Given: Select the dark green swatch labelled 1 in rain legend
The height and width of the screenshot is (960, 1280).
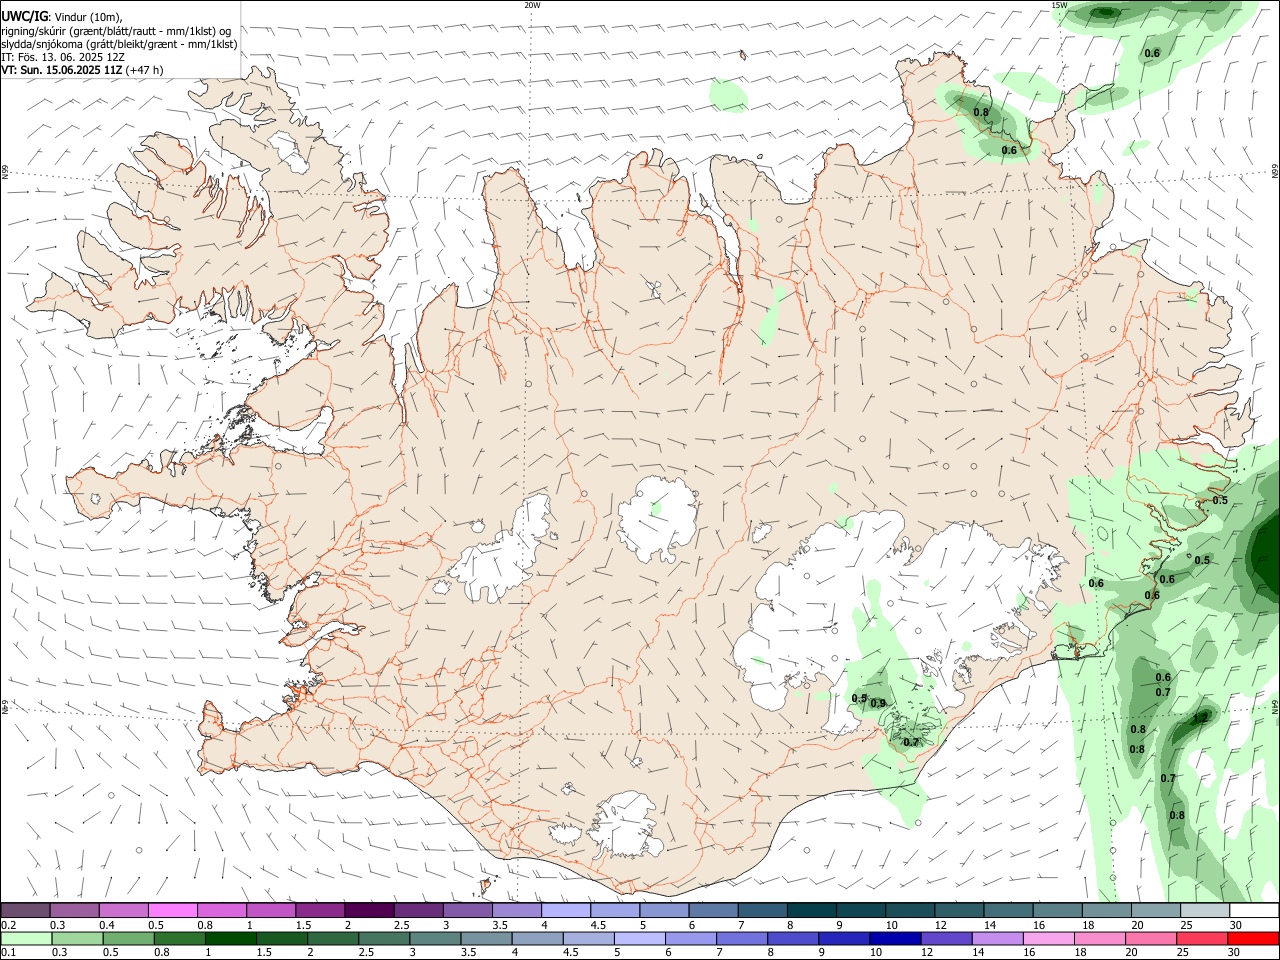Looking at the screenshot, I should pyautogui.click(x=230, y=939).
